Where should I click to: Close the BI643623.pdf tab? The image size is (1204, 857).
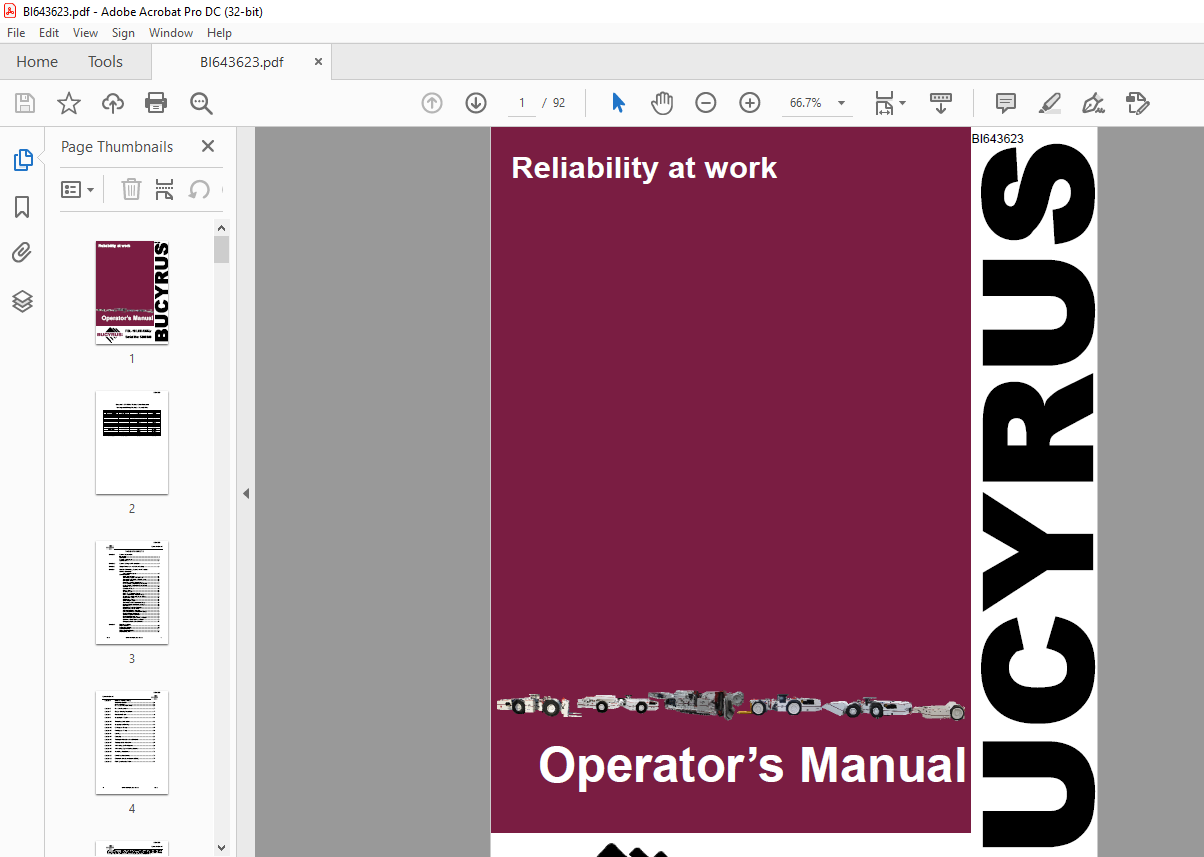pos(319,62)
